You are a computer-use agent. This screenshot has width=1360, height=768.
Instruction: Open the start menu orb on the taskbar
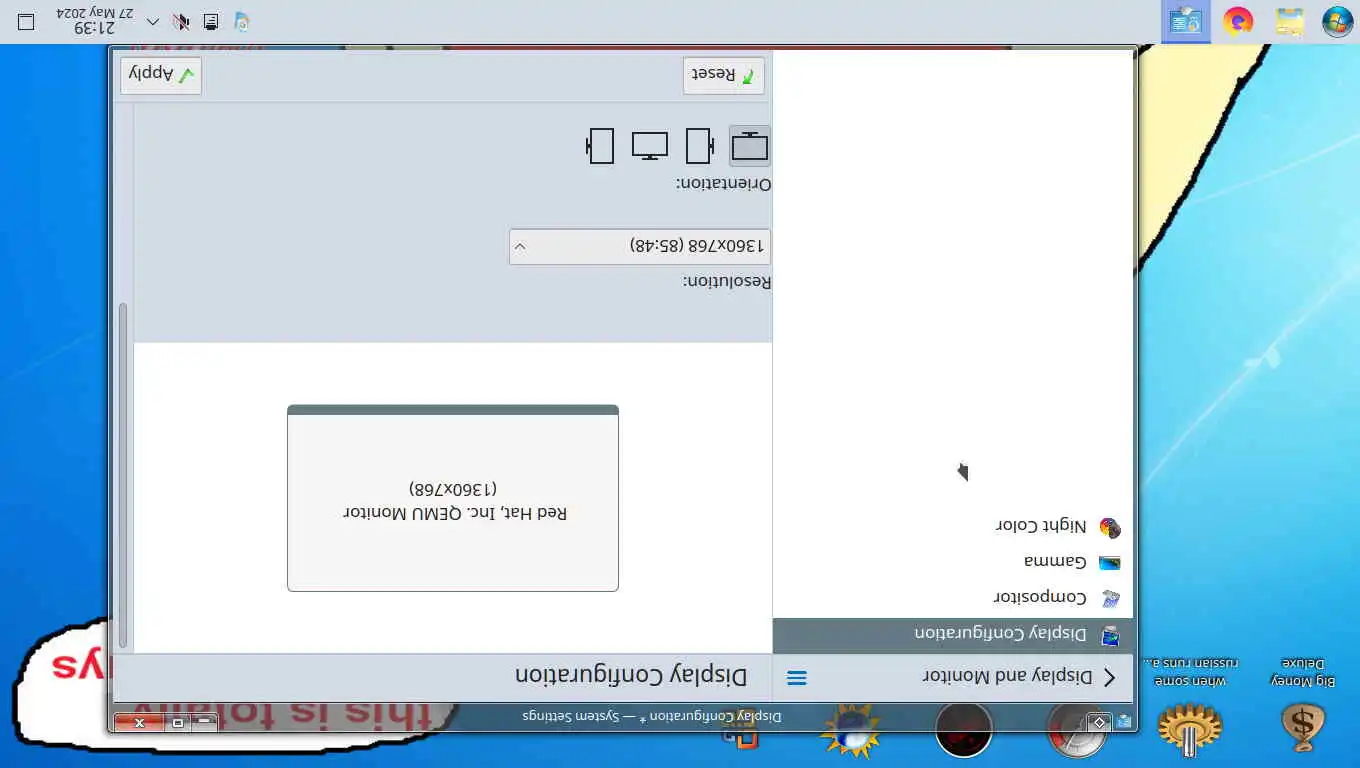click(x=1337, y=21)
